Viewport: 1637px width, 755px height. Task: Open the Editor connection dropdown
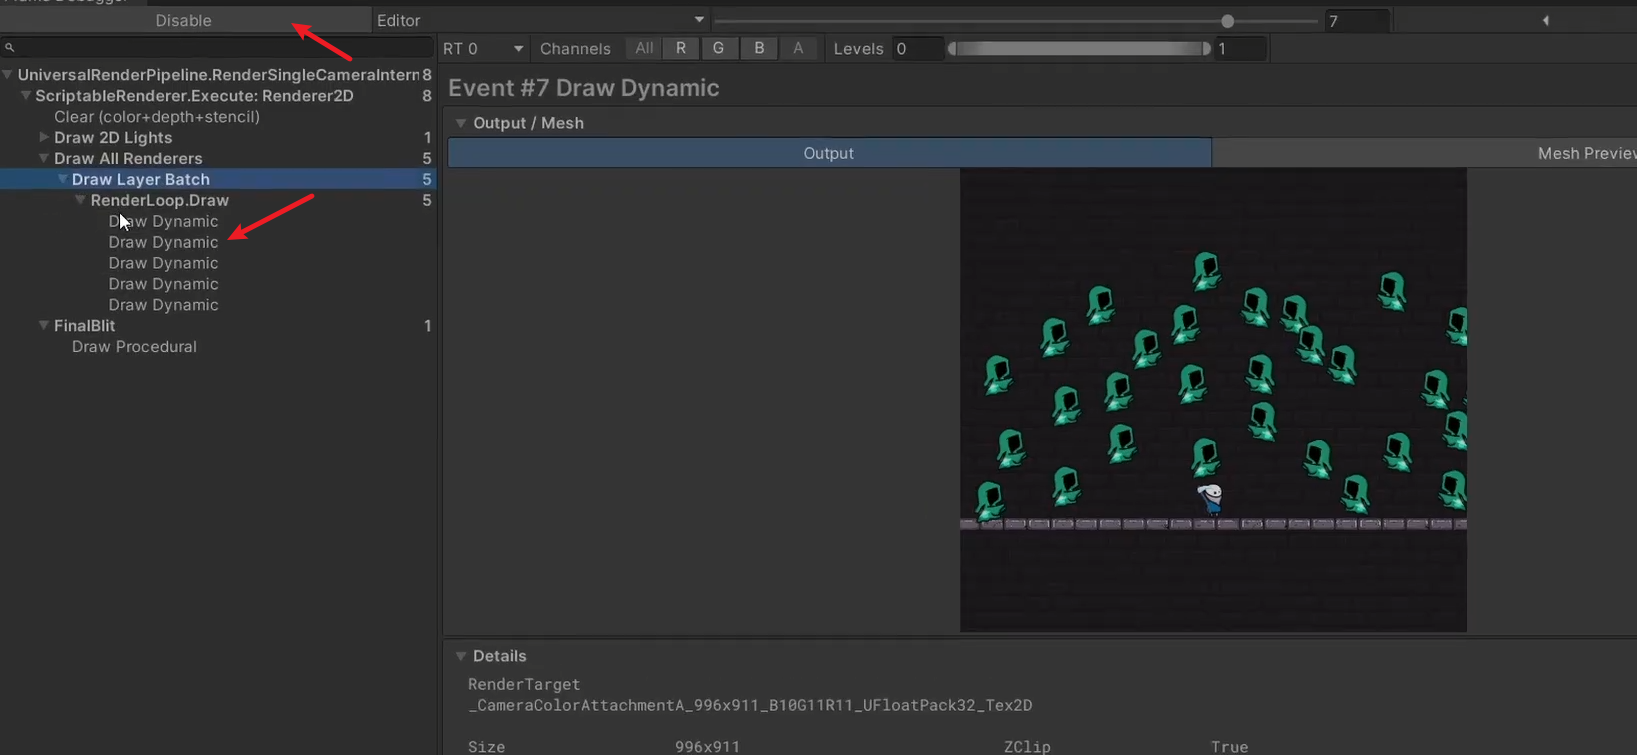click(540, 20)
